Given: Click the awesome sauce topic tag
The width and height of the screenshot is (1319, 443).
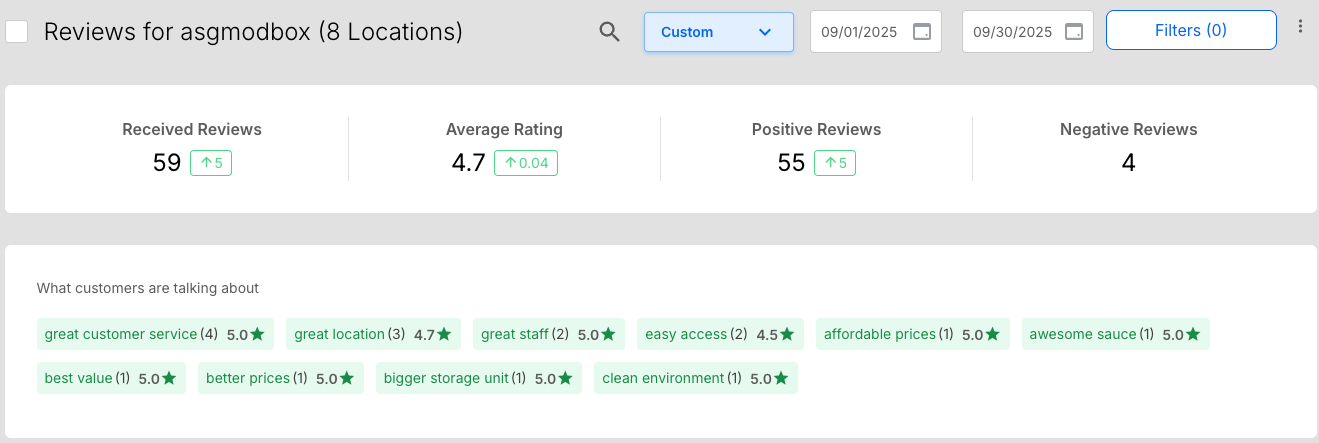Looking at the screenshot, I should [x=1115, y=334].
